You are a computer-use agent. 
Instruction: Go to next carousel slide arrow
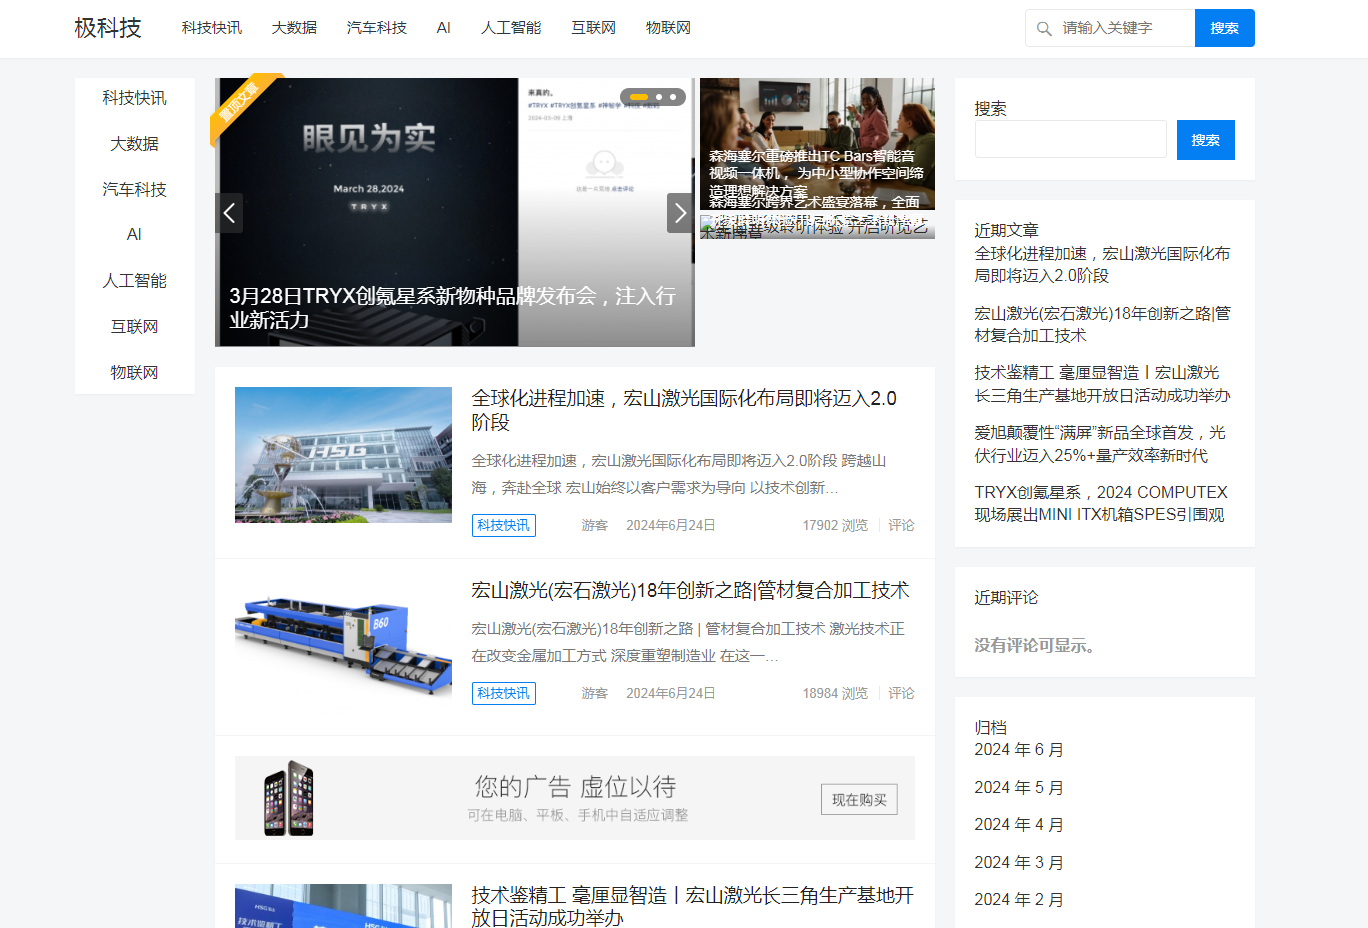[680, 213]
